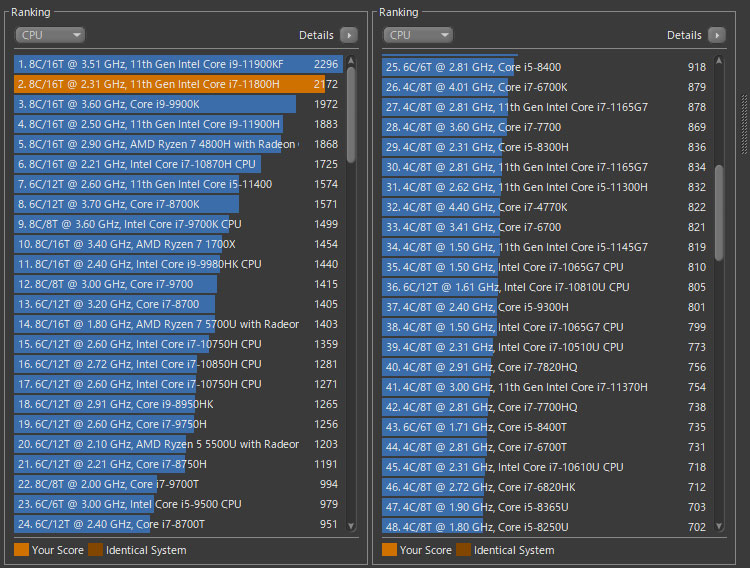Click the score 918 value
Screen dimensions: 750x568
point(696,67)
